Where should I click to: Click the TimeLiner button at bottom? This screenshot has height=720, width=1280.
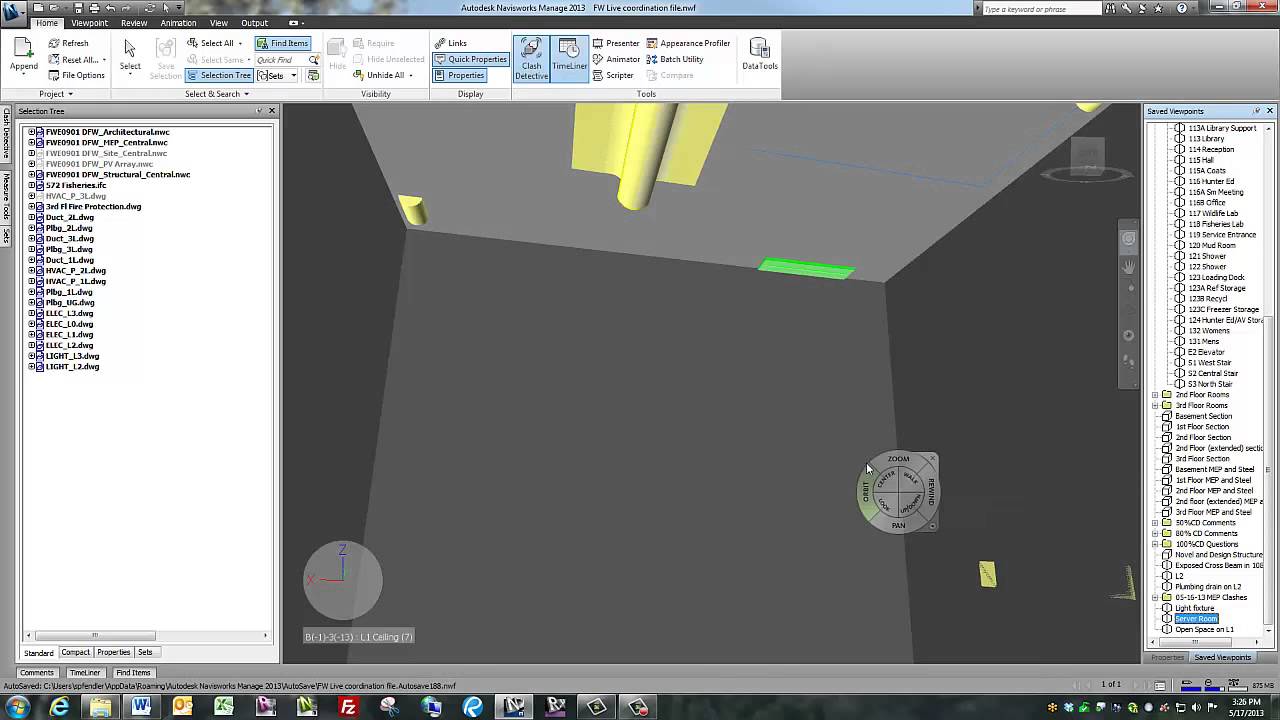(x=85, y=673)
